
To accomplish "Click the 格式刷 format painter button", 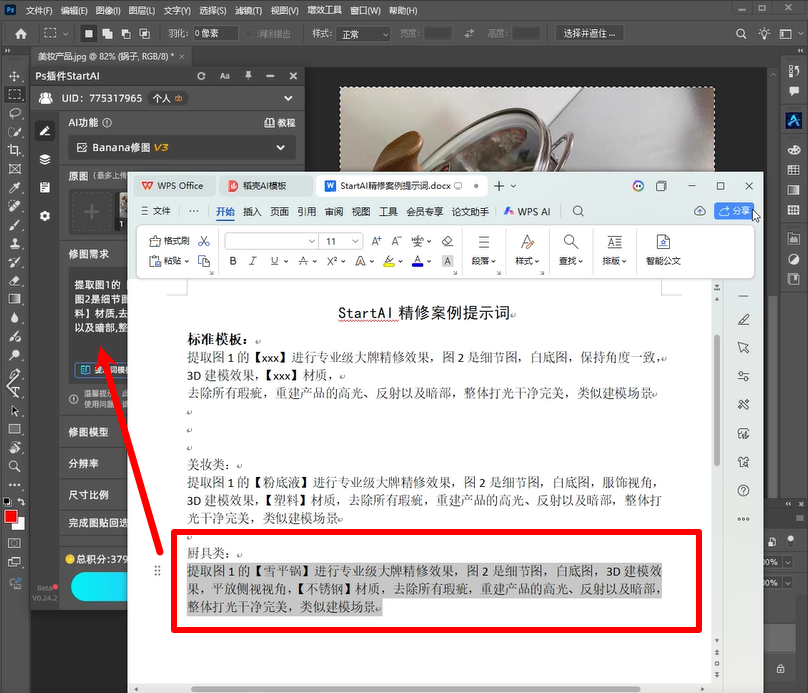I will [170, 241].
